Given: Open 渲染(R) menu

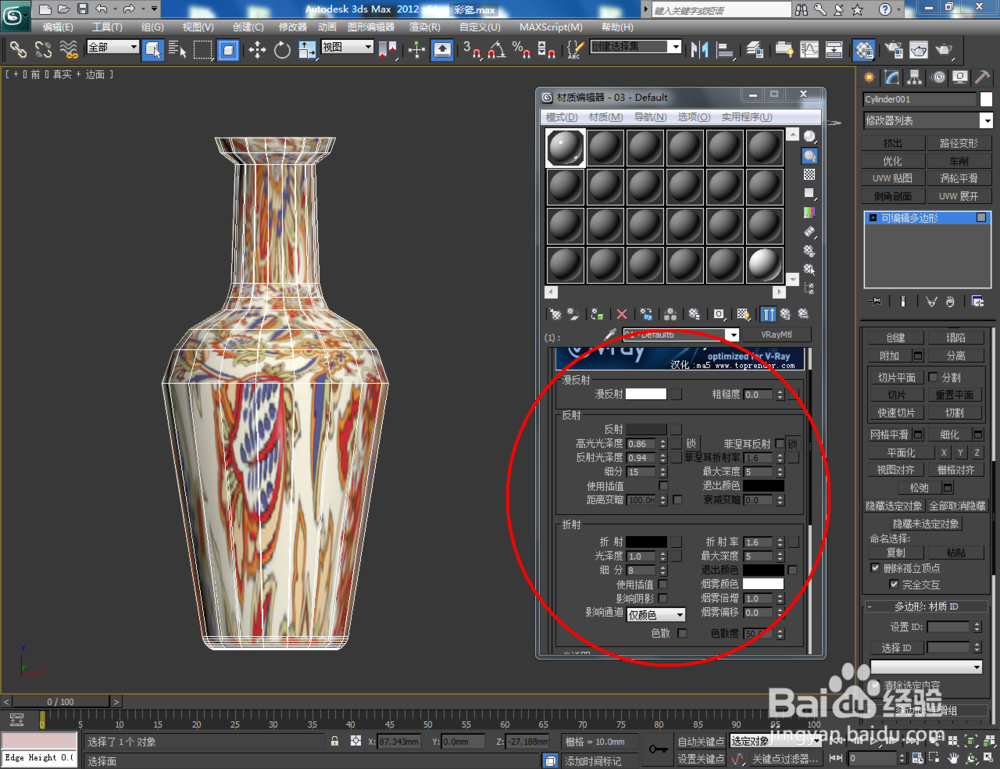Looking at the screenshot, I should (x=425, y=27).
